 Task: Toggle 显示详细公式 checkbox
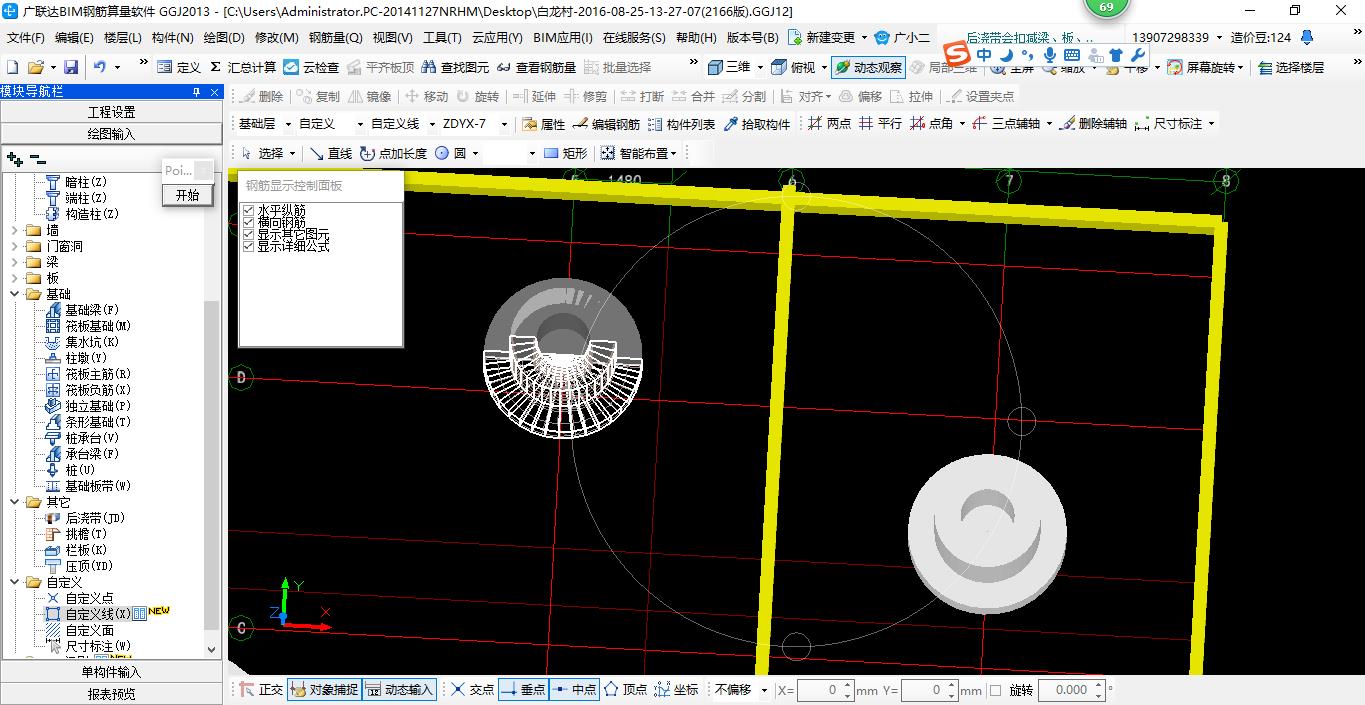[x=249, y=246]
